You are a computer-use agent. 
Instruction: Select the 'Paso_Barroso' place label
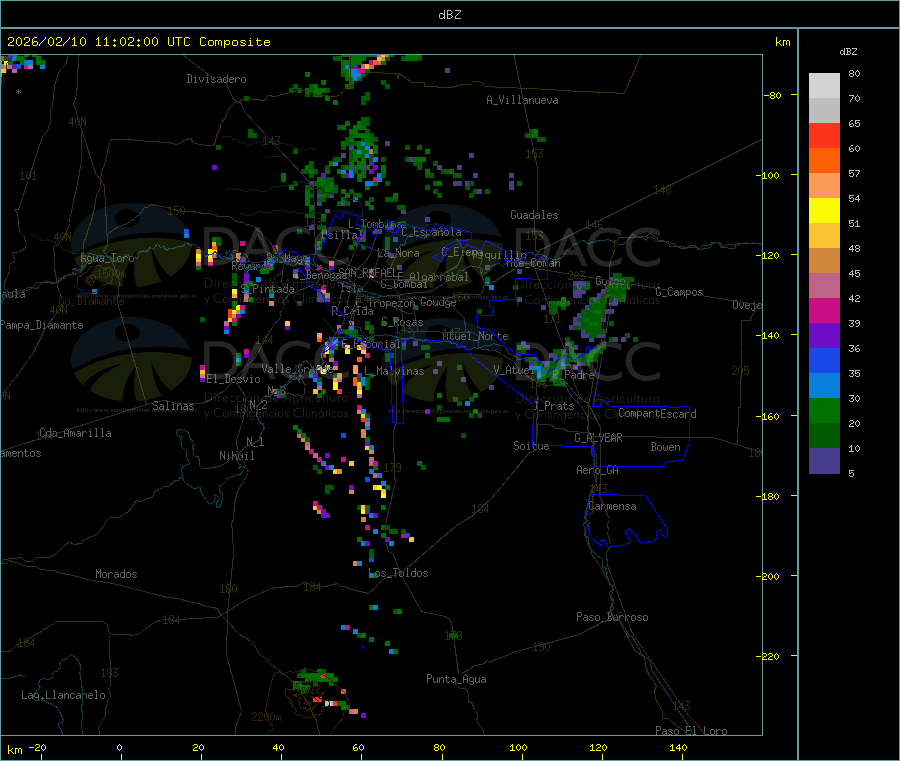pos(612,617)
